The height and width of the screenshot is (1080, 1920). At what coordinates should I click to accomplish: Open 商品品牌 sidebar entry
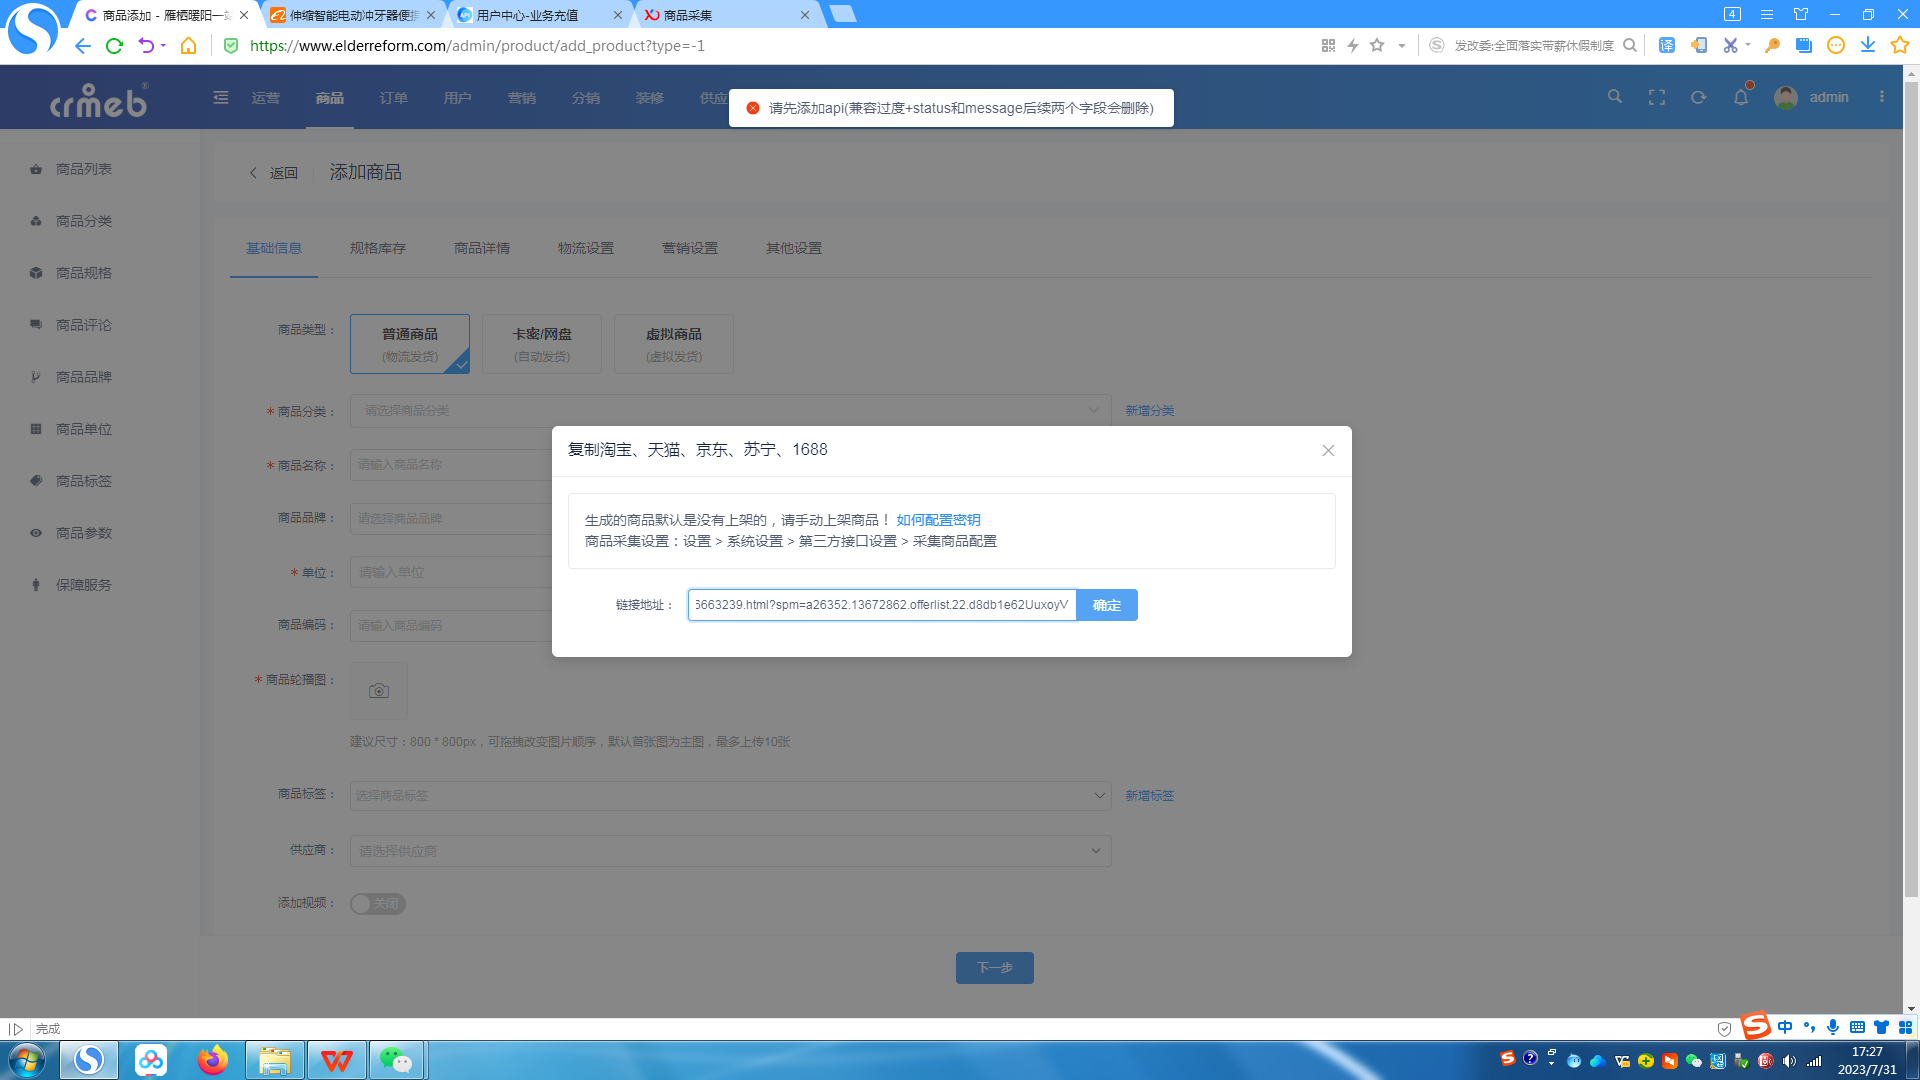(84, 377)
